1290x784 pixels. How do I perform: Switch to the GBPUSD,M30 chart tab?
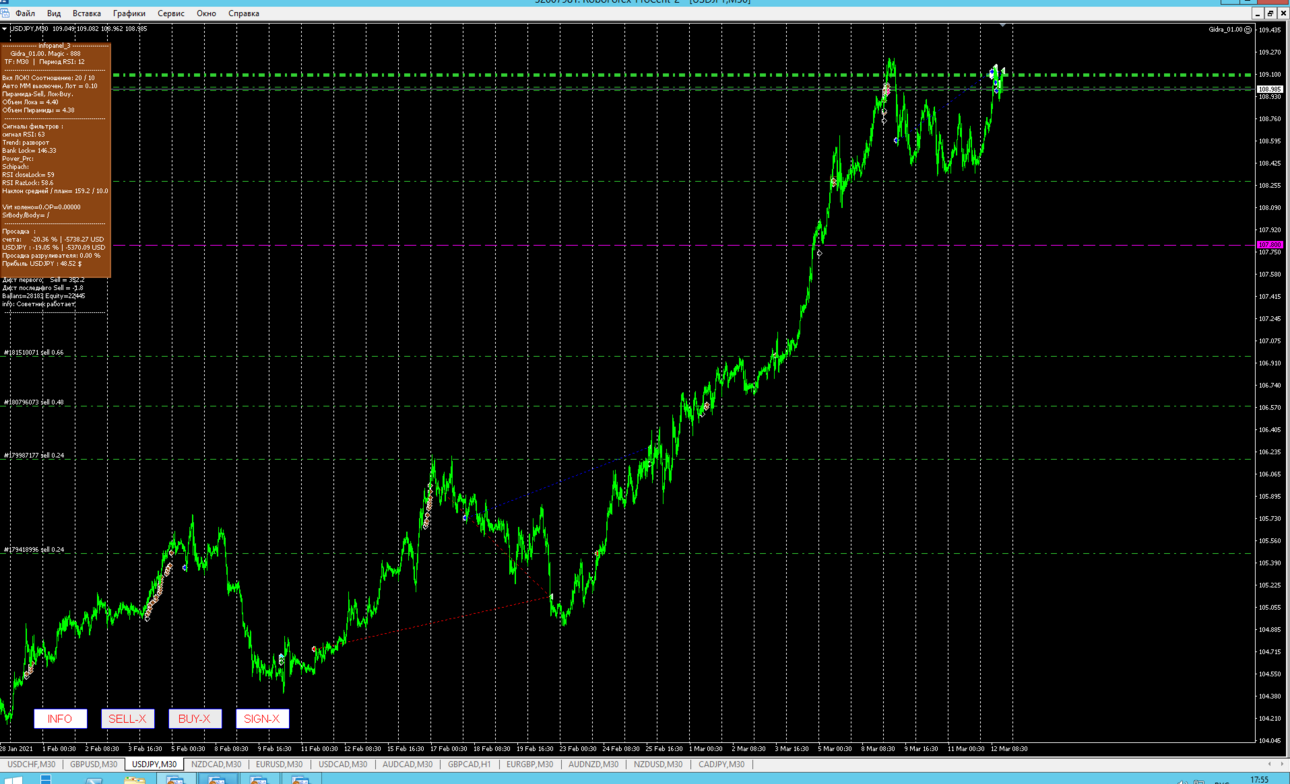[94, 765]
